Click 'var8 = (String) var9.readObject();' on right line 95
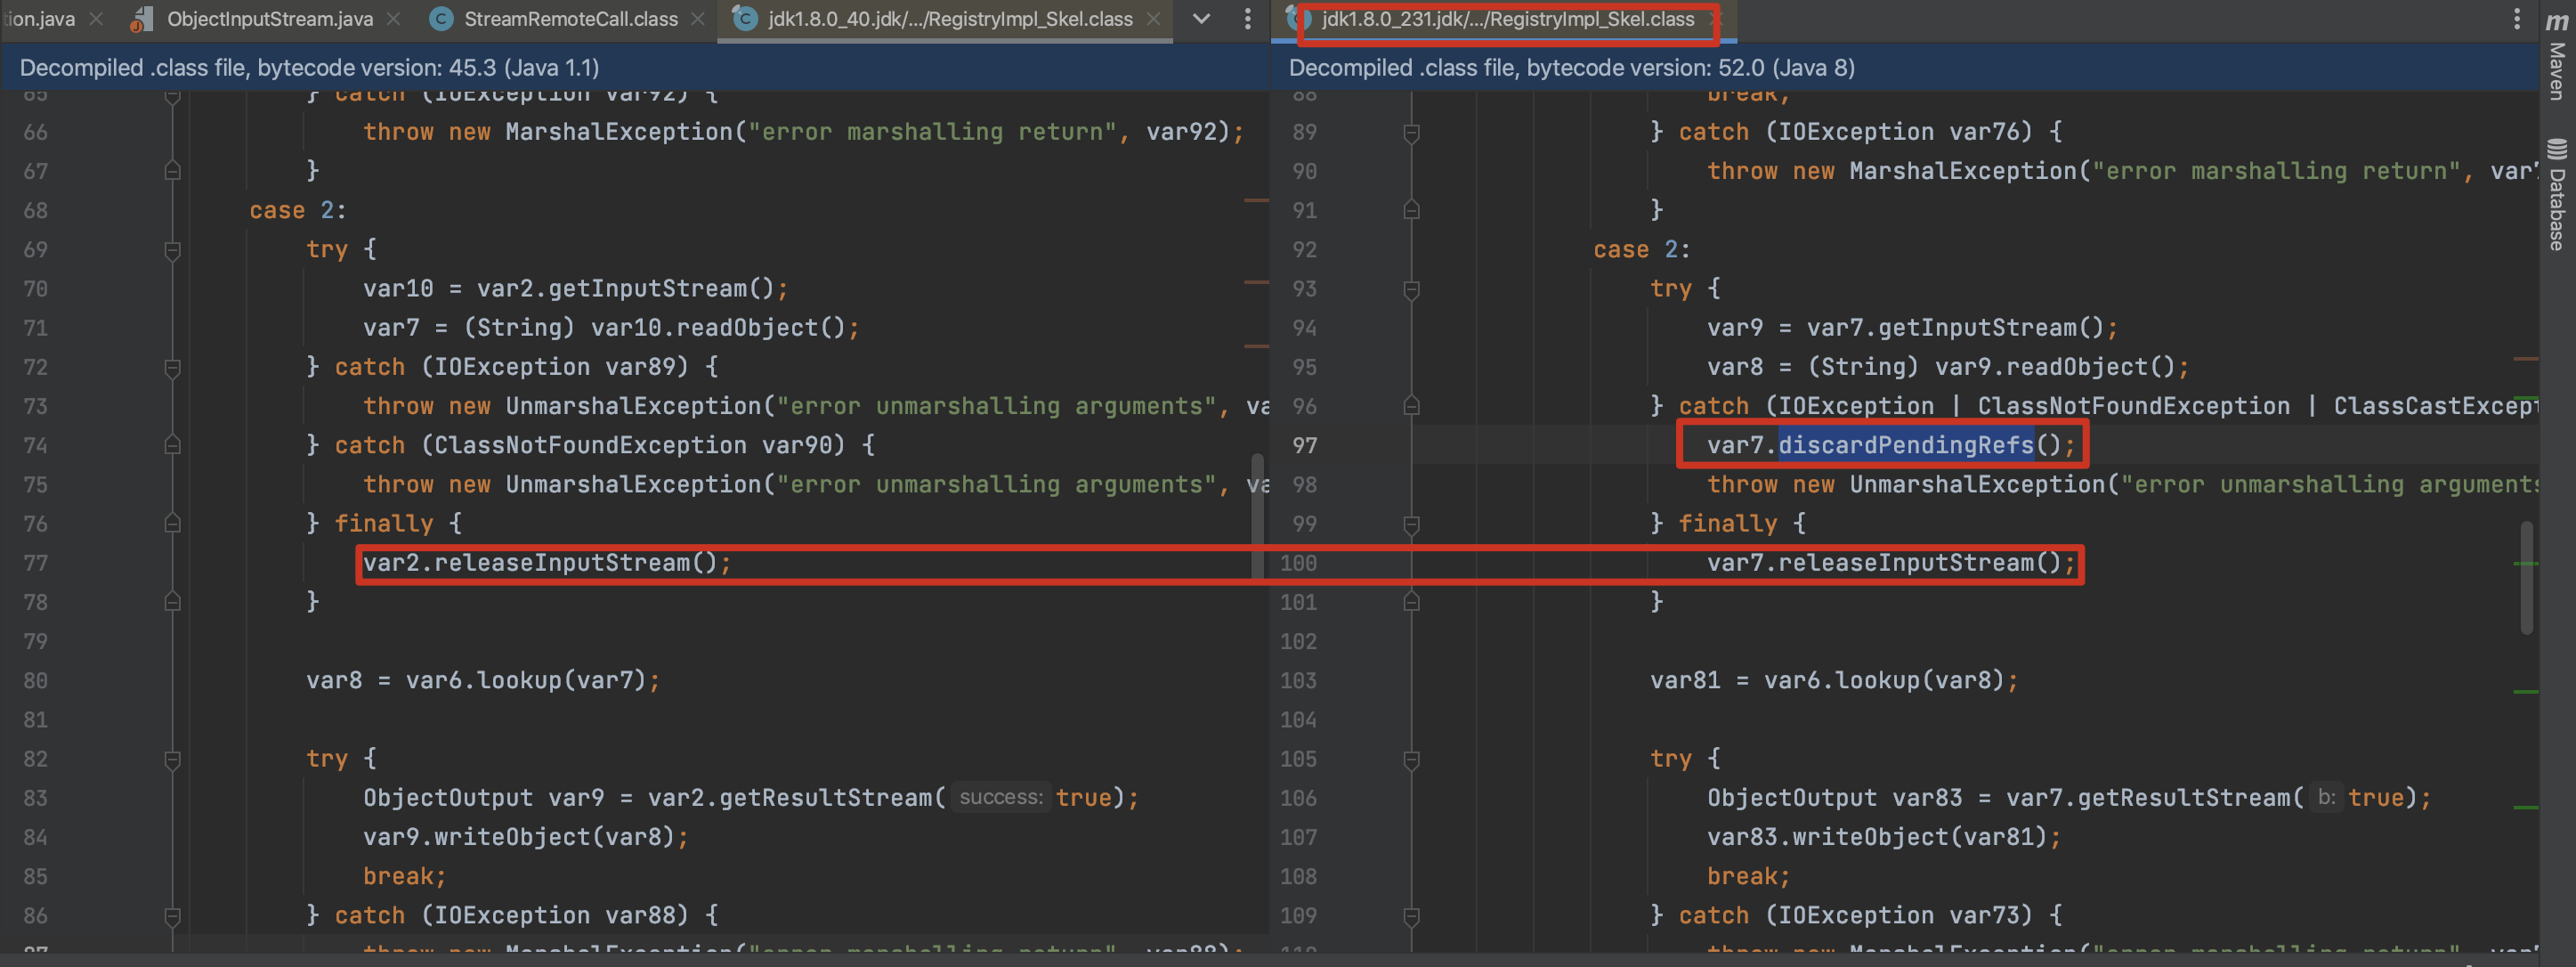 tap(1948, 367)
